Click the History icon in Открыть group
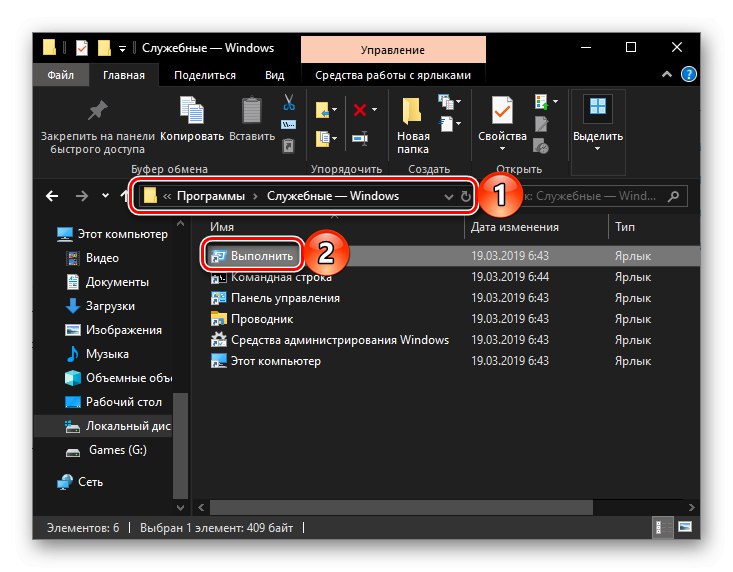This screenshot has height=572, width=733. (541, 146)
